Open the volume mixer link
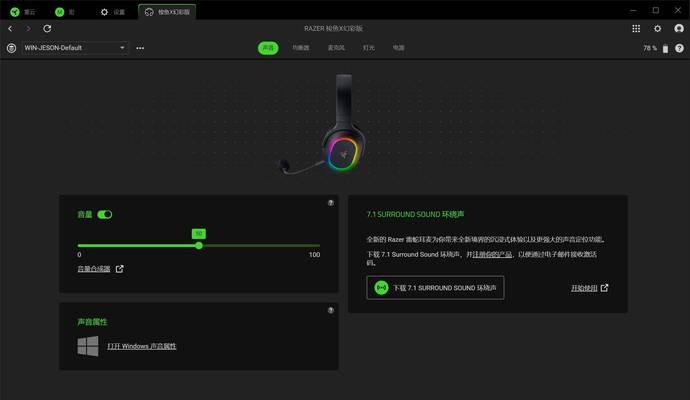Viewport: 690px width, 400px height. (x=94, y=269)
